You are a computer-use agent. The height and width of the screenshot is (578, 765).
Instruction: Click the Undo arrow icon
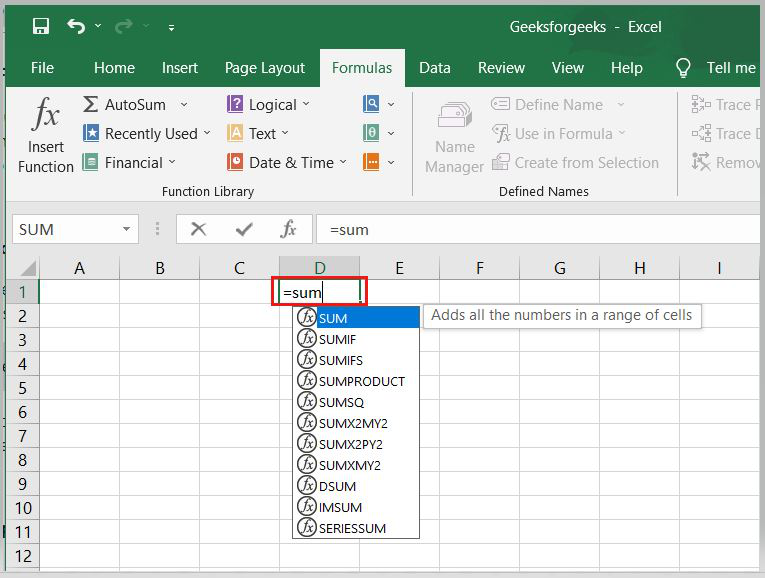76,26
